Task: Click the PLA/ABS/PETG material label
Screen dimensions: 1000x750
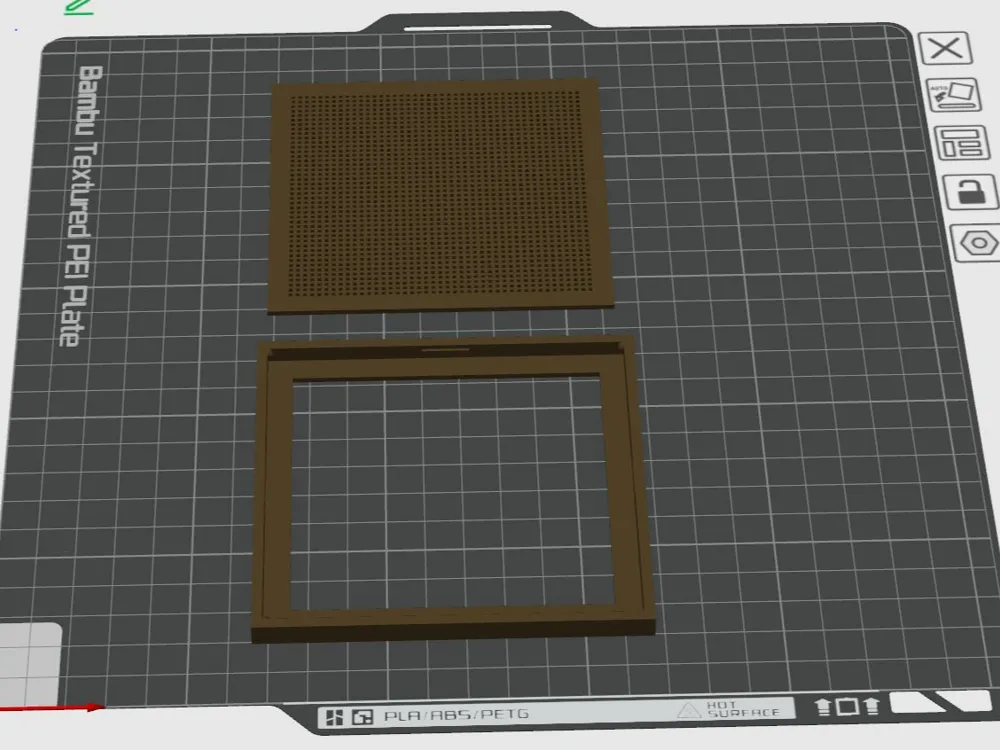Action: click(x=455, y=715)
